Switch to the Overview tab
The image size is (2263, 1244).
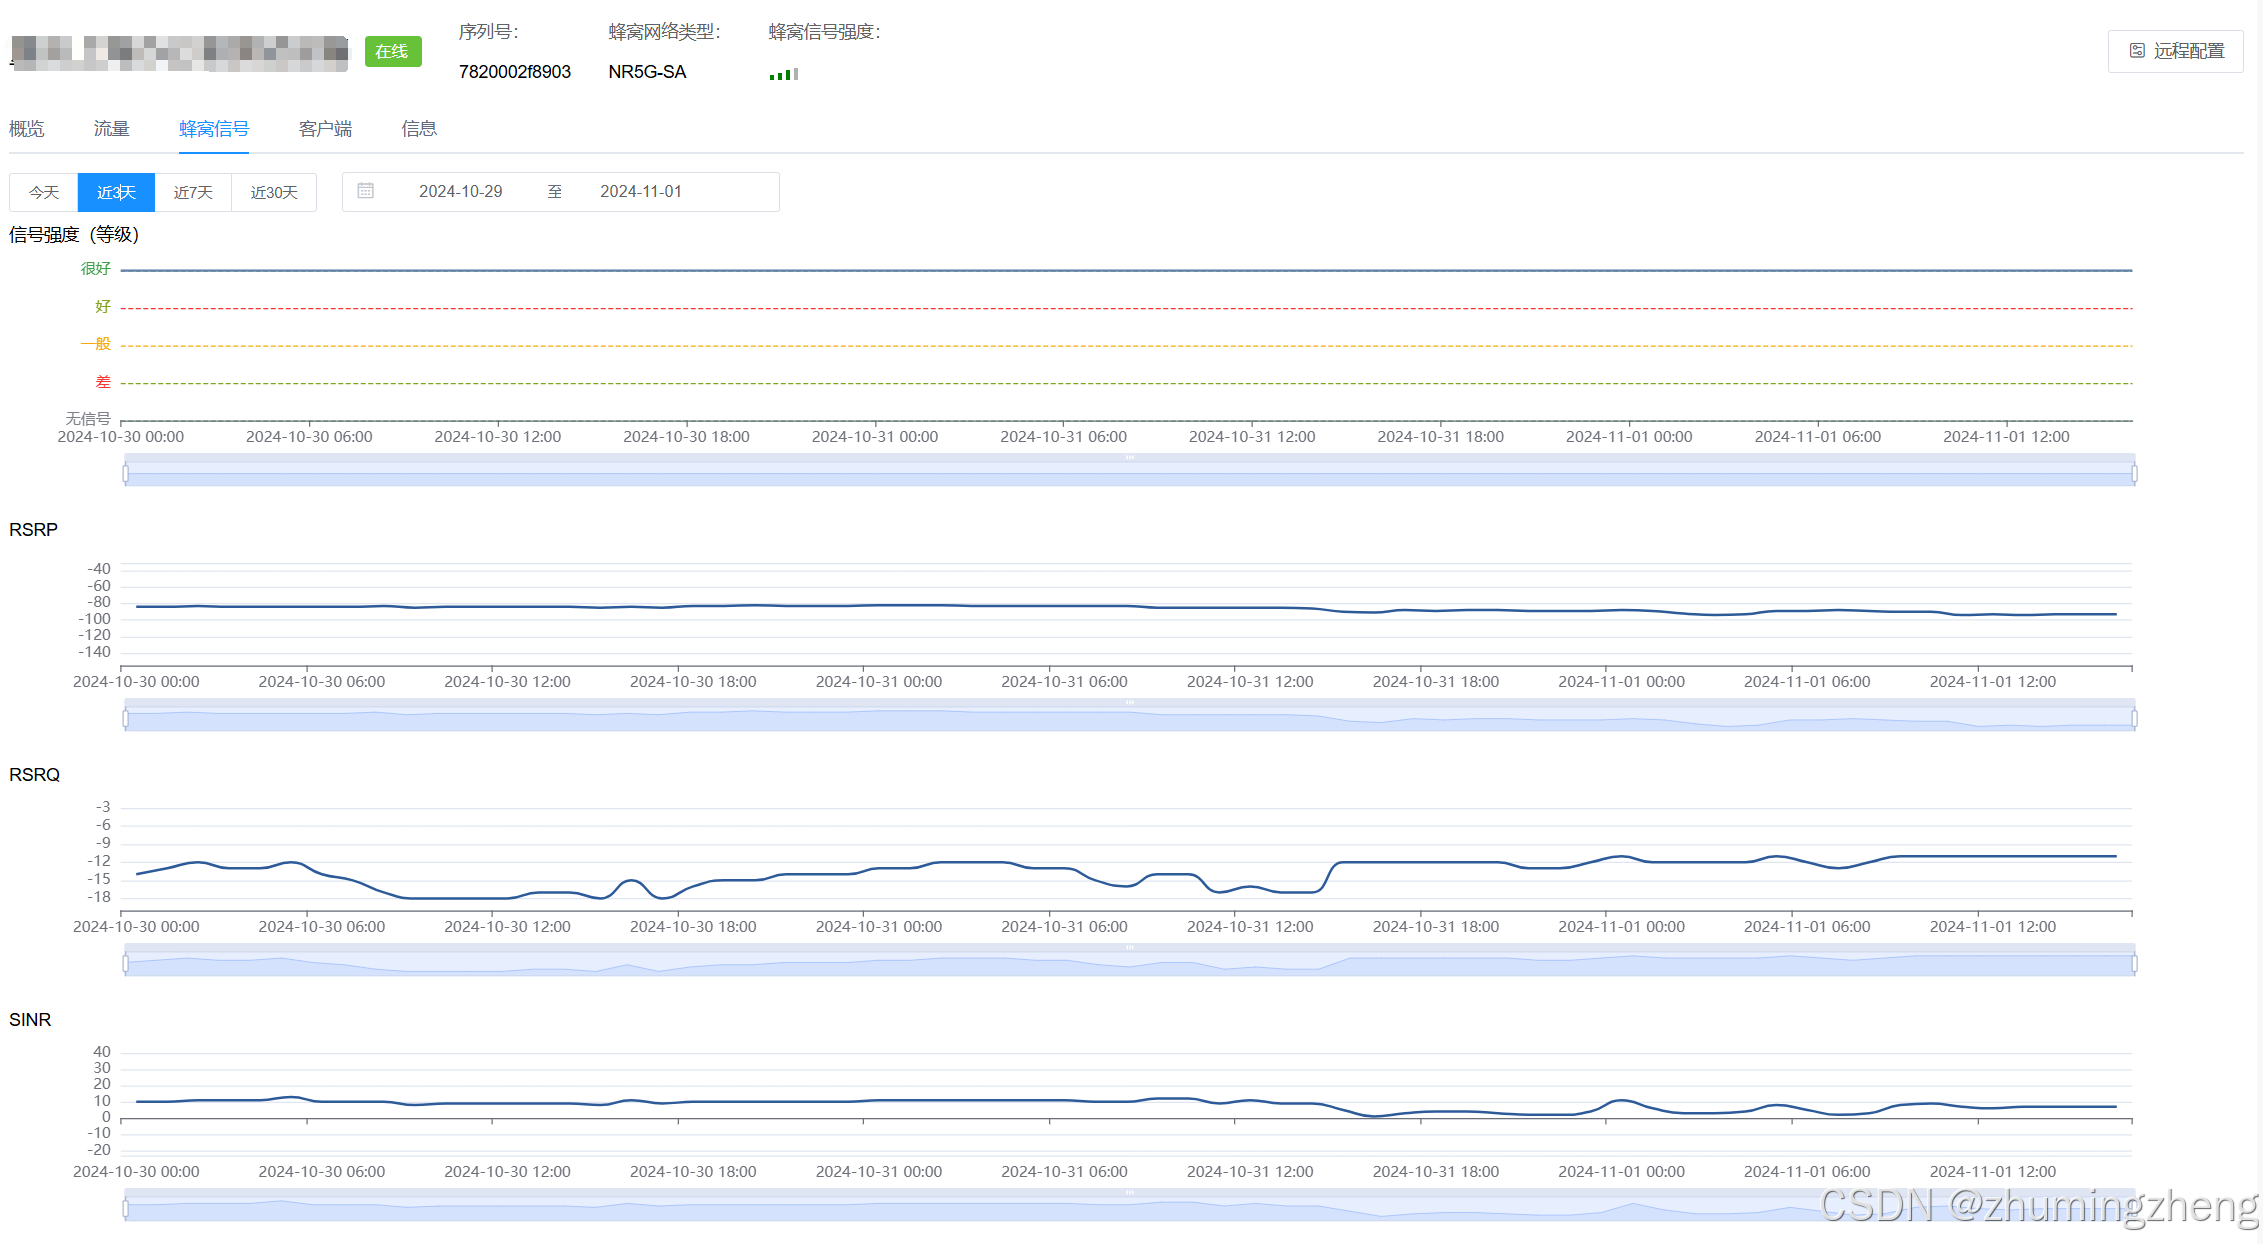pos(27,129)
